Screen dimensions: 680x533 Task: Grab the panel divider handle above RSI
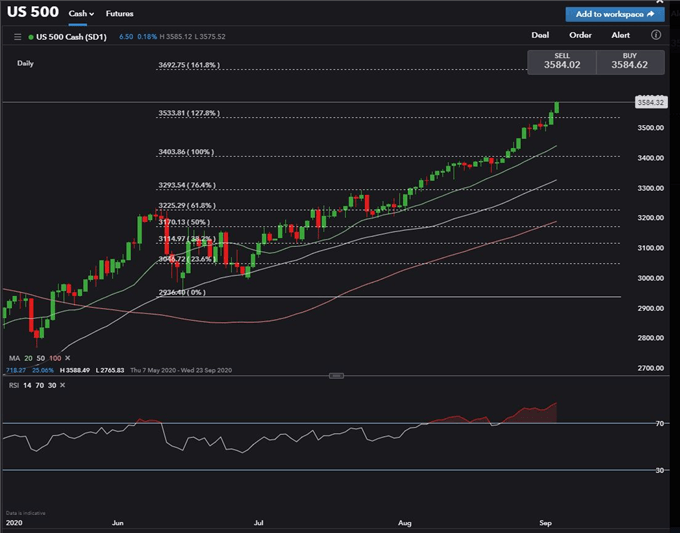pyautogui.click(x=336, y=376)
